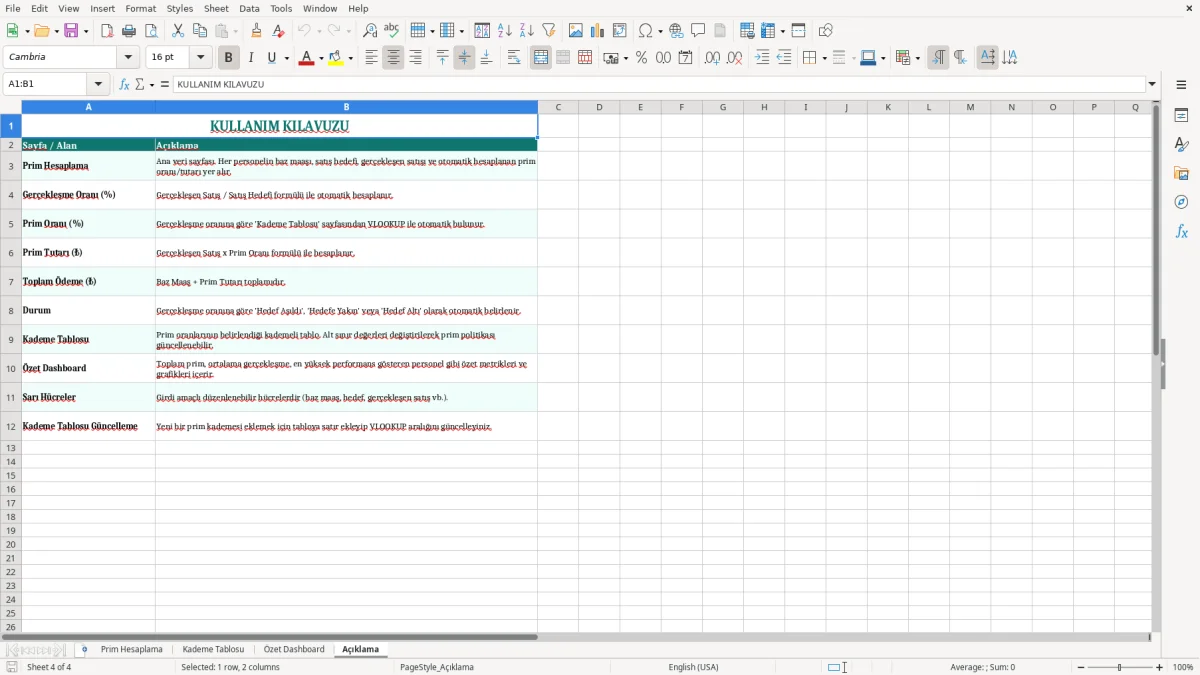The height and width of the screenshot is (675, 1200).
Task: Toggle left-to-right text direction
Action: (x=938, y=58)
